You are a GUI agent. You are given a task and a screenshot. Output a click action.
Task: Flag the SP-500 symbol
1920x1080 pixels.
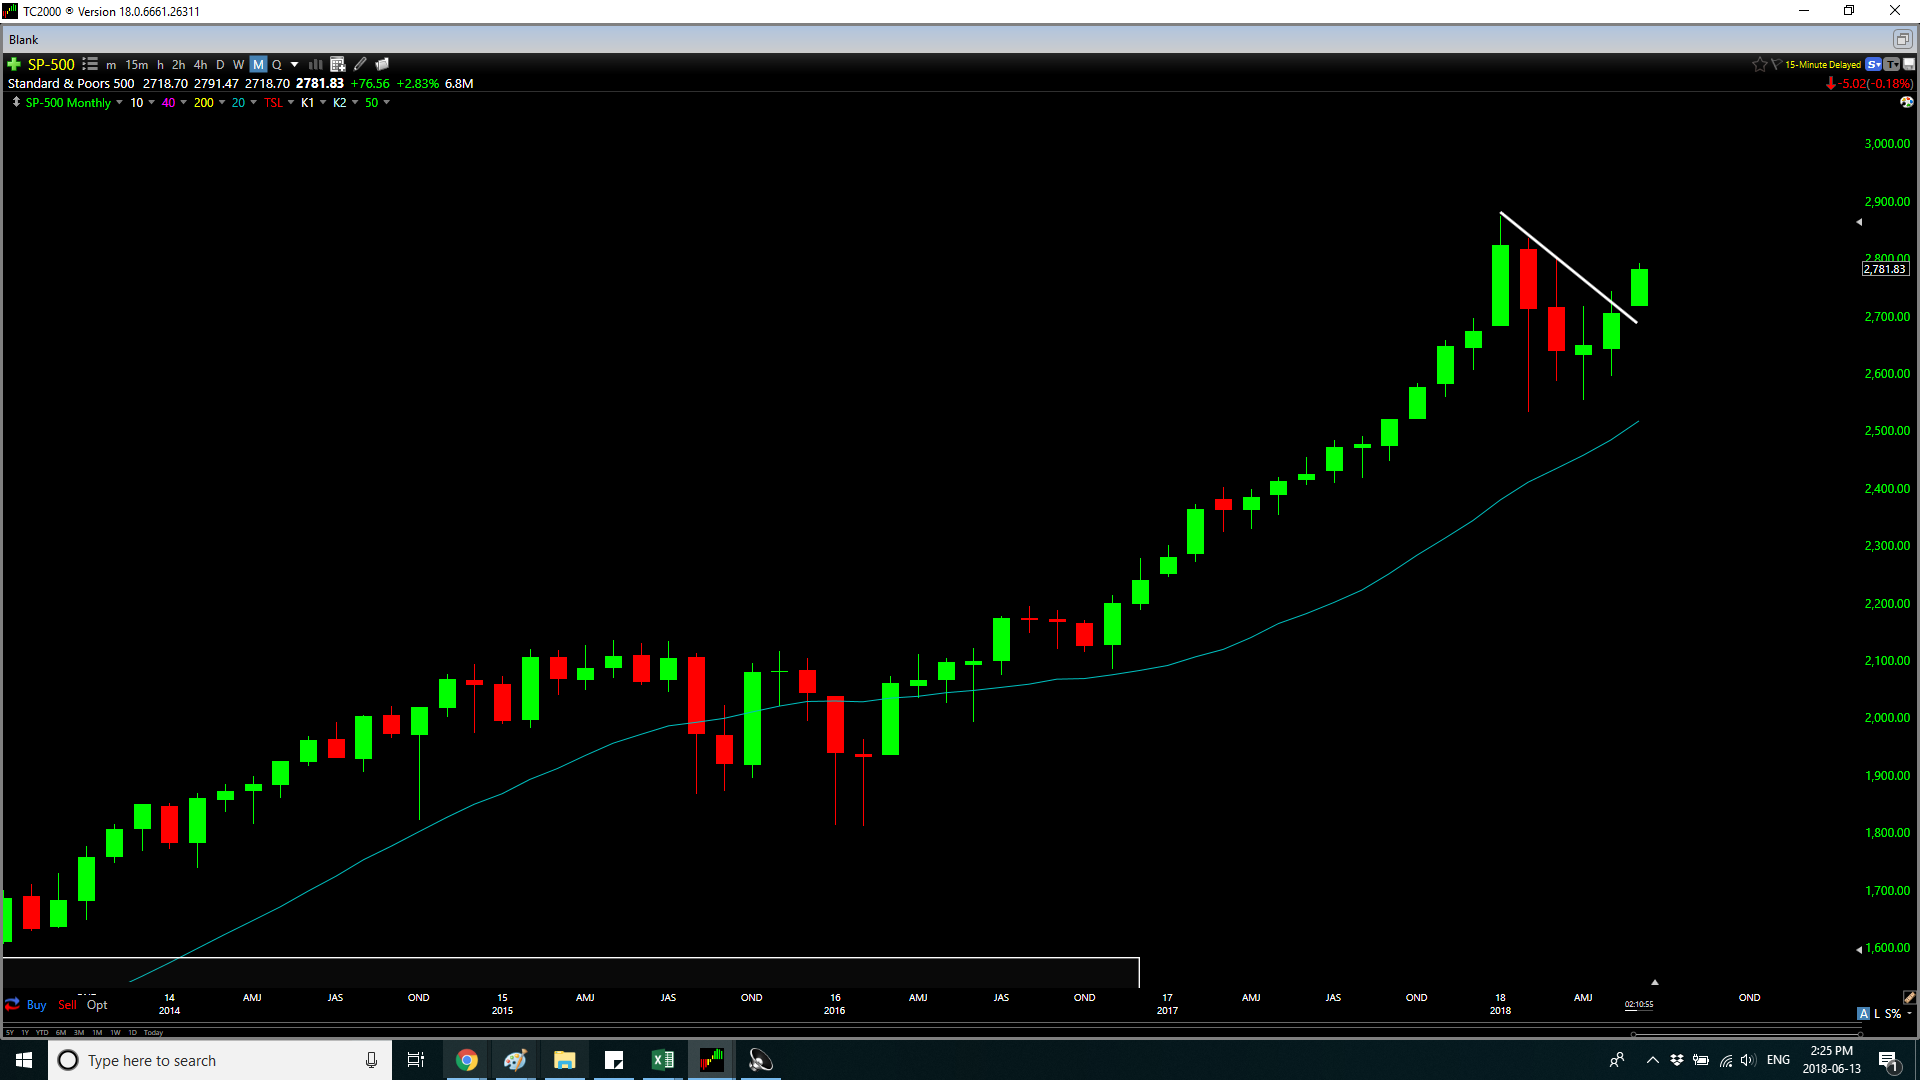point(1776,64)
